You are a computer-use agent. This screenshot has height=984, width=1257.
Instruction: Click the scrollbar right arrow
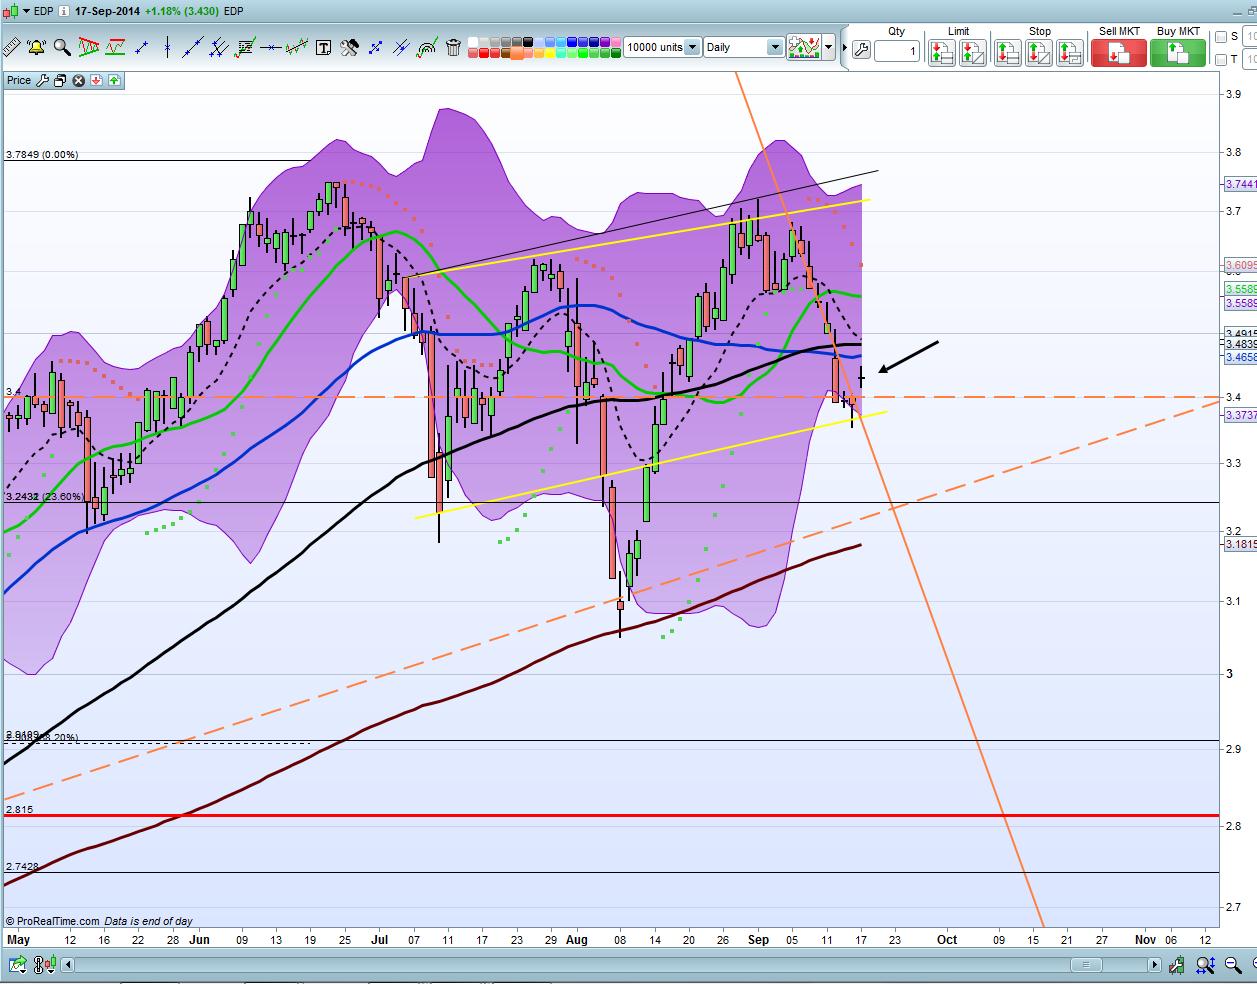(x=1155, y=965)
